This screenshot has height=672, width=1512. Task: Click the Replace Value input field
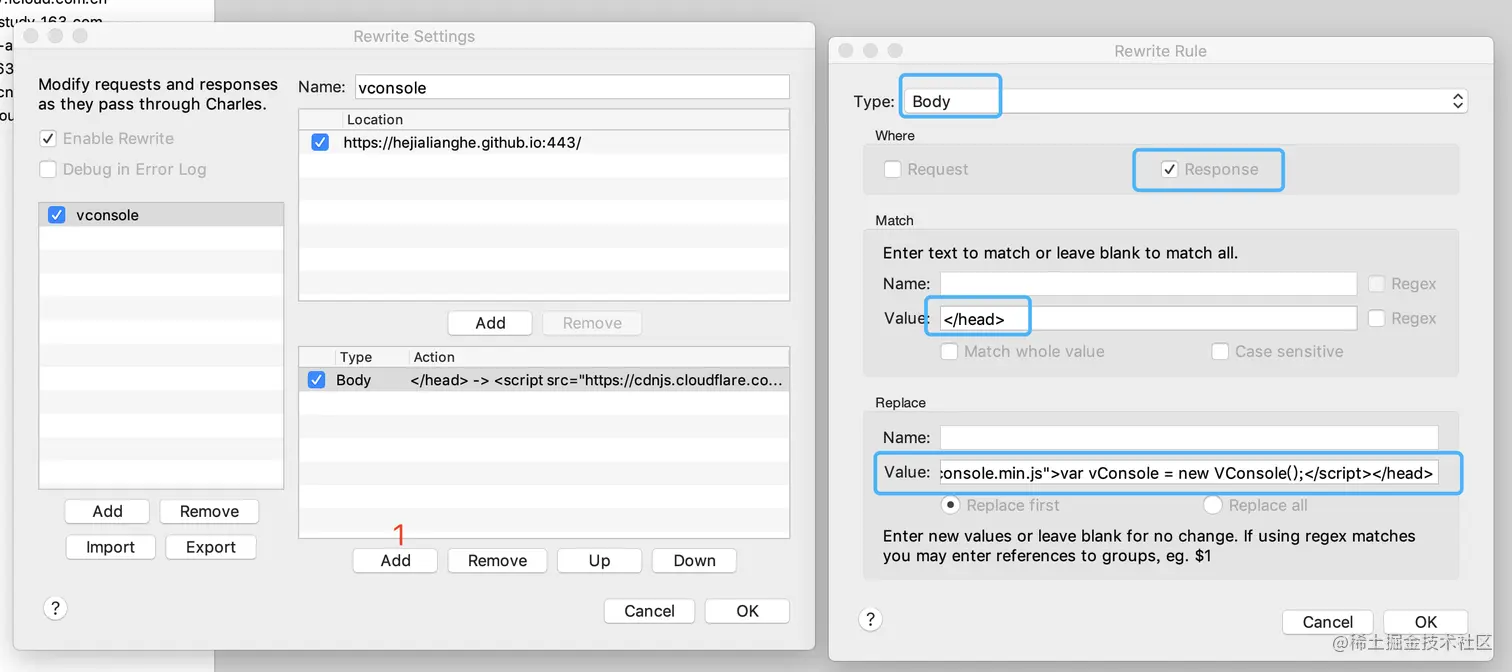click(1189, 472)
